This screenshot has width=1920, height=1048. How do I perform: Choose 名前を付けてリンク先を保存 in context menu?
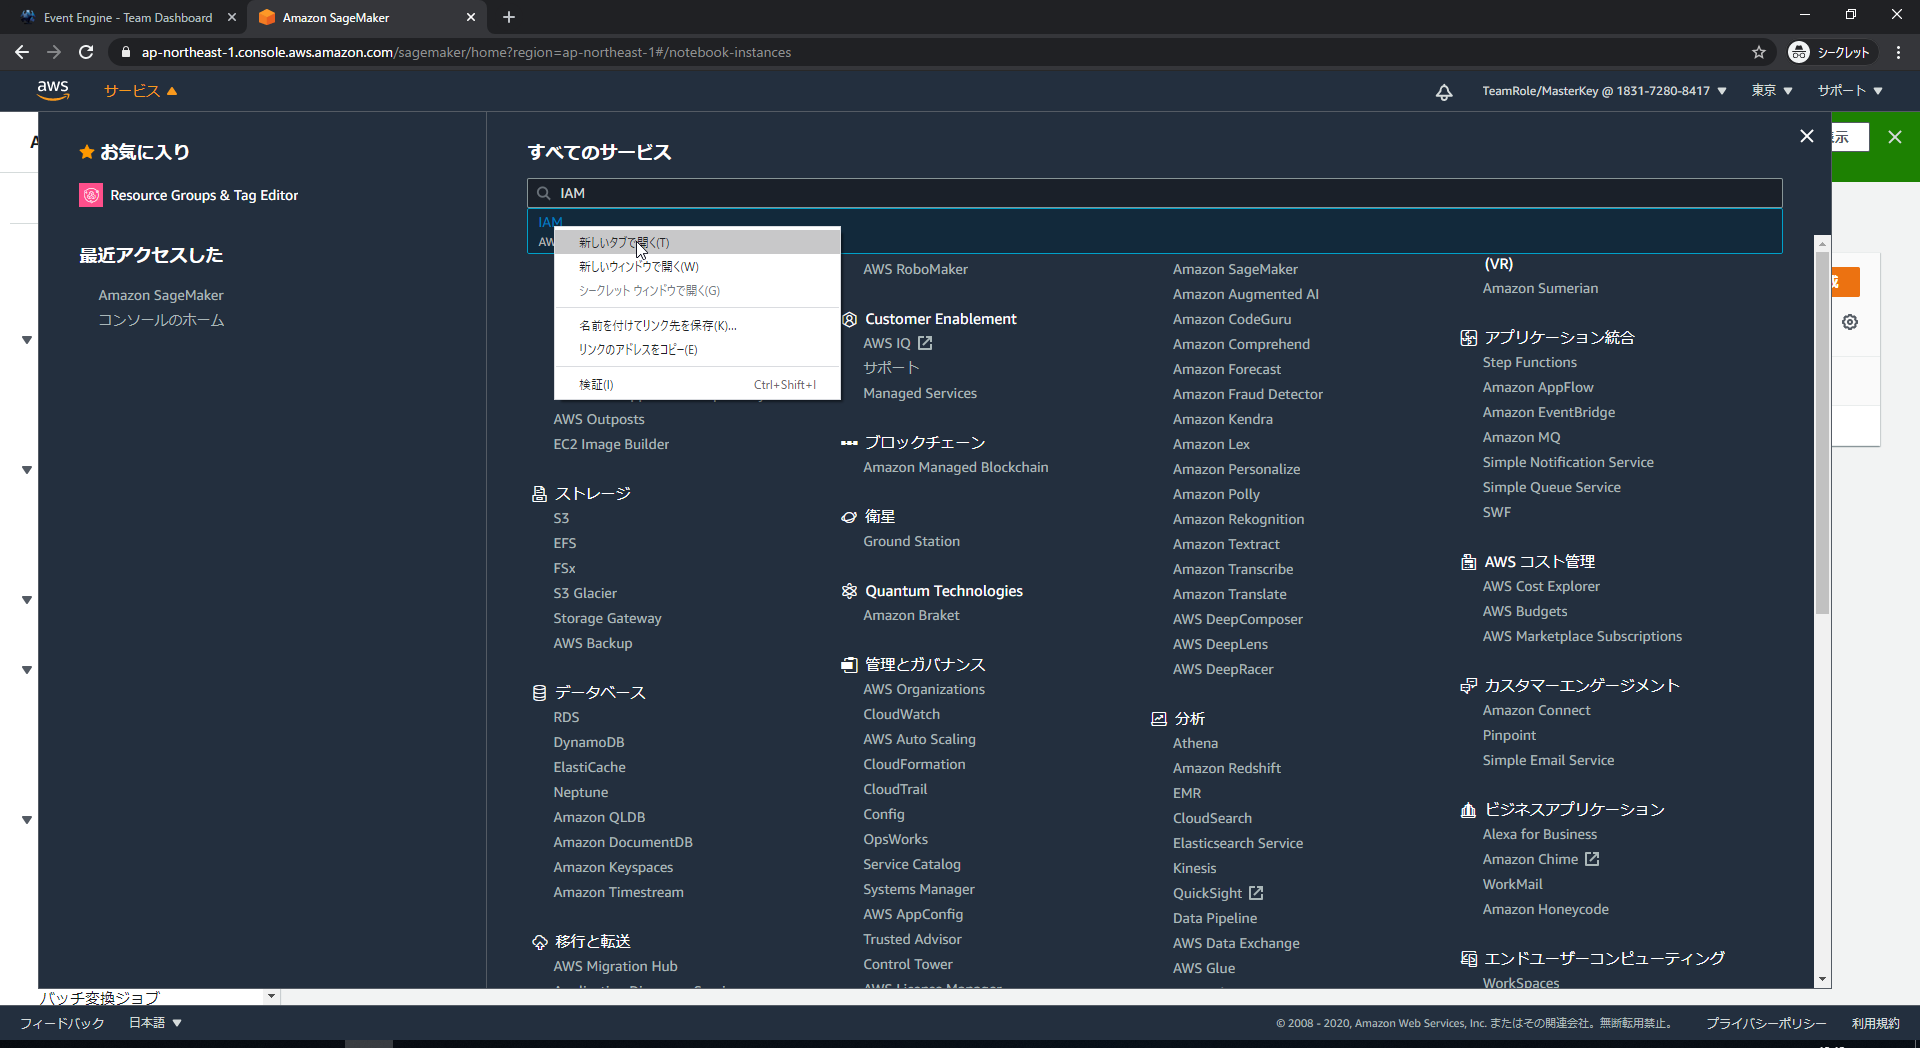697,325
